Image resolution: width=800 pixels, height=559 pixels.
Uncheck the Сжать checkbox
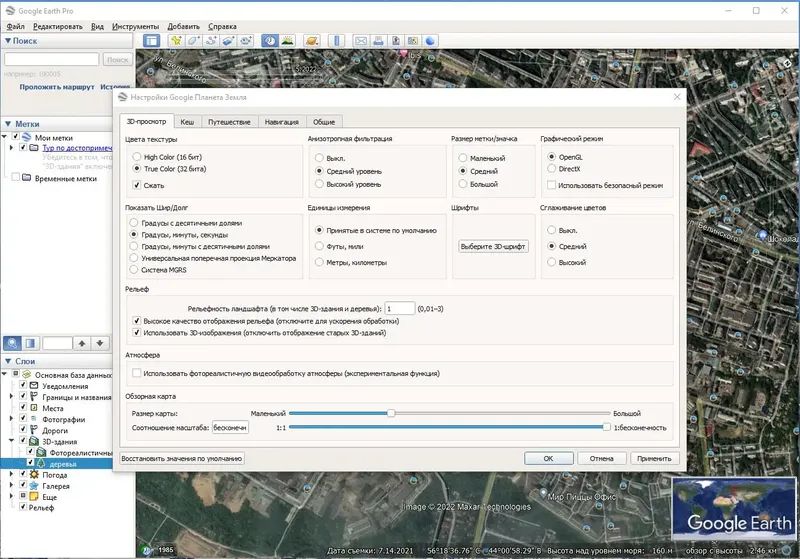coord(137,185)
